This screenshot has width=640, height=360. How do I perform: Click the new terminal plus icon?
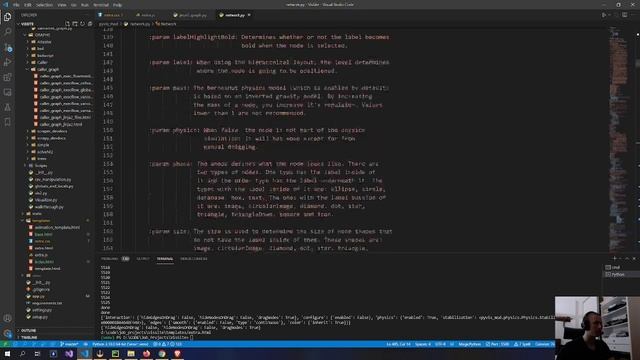coord(615,258)
